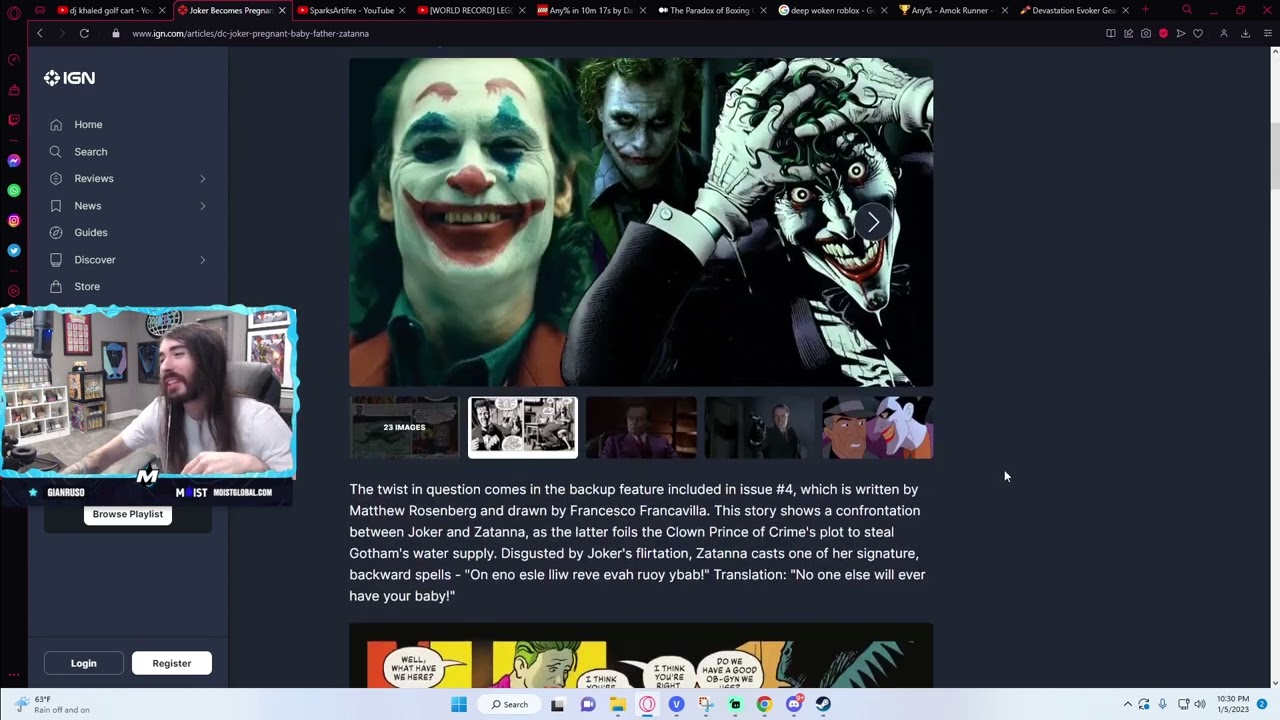
Task: Select the purple-suit Joker thumbnail
Action: [x=641, y=427]
